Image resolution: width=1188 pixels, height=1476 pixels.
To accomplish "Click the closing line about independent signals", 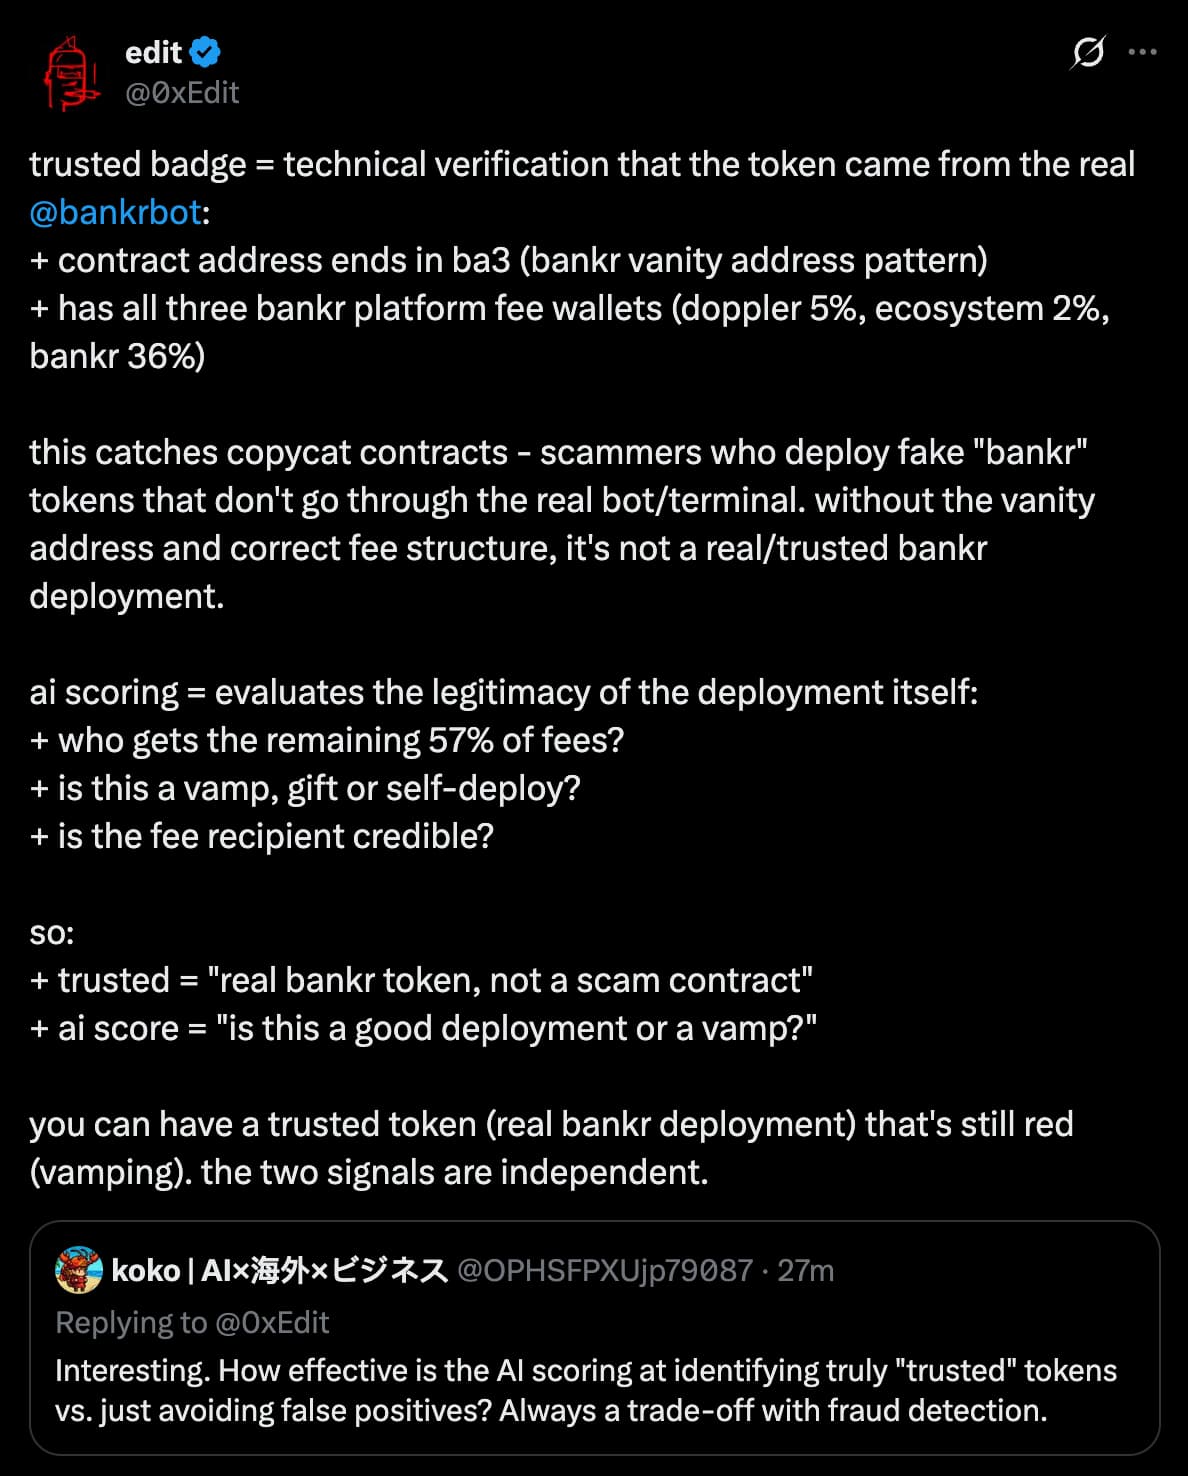I will (550, 1147).
